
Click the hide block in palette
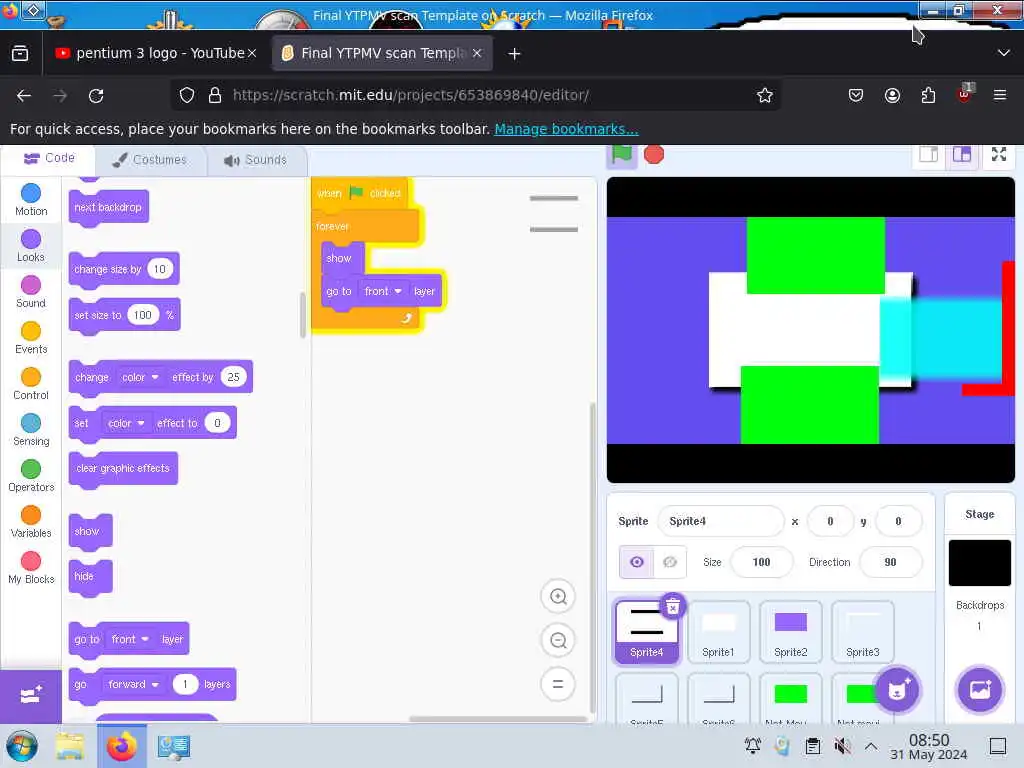[90, 577]
